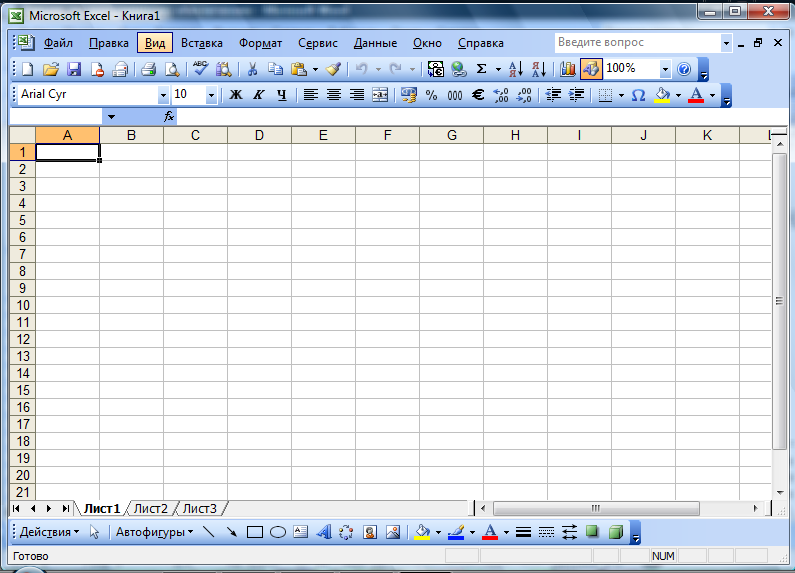
Task: Apply blue line color in drawing toolbar
Action: 456,532
